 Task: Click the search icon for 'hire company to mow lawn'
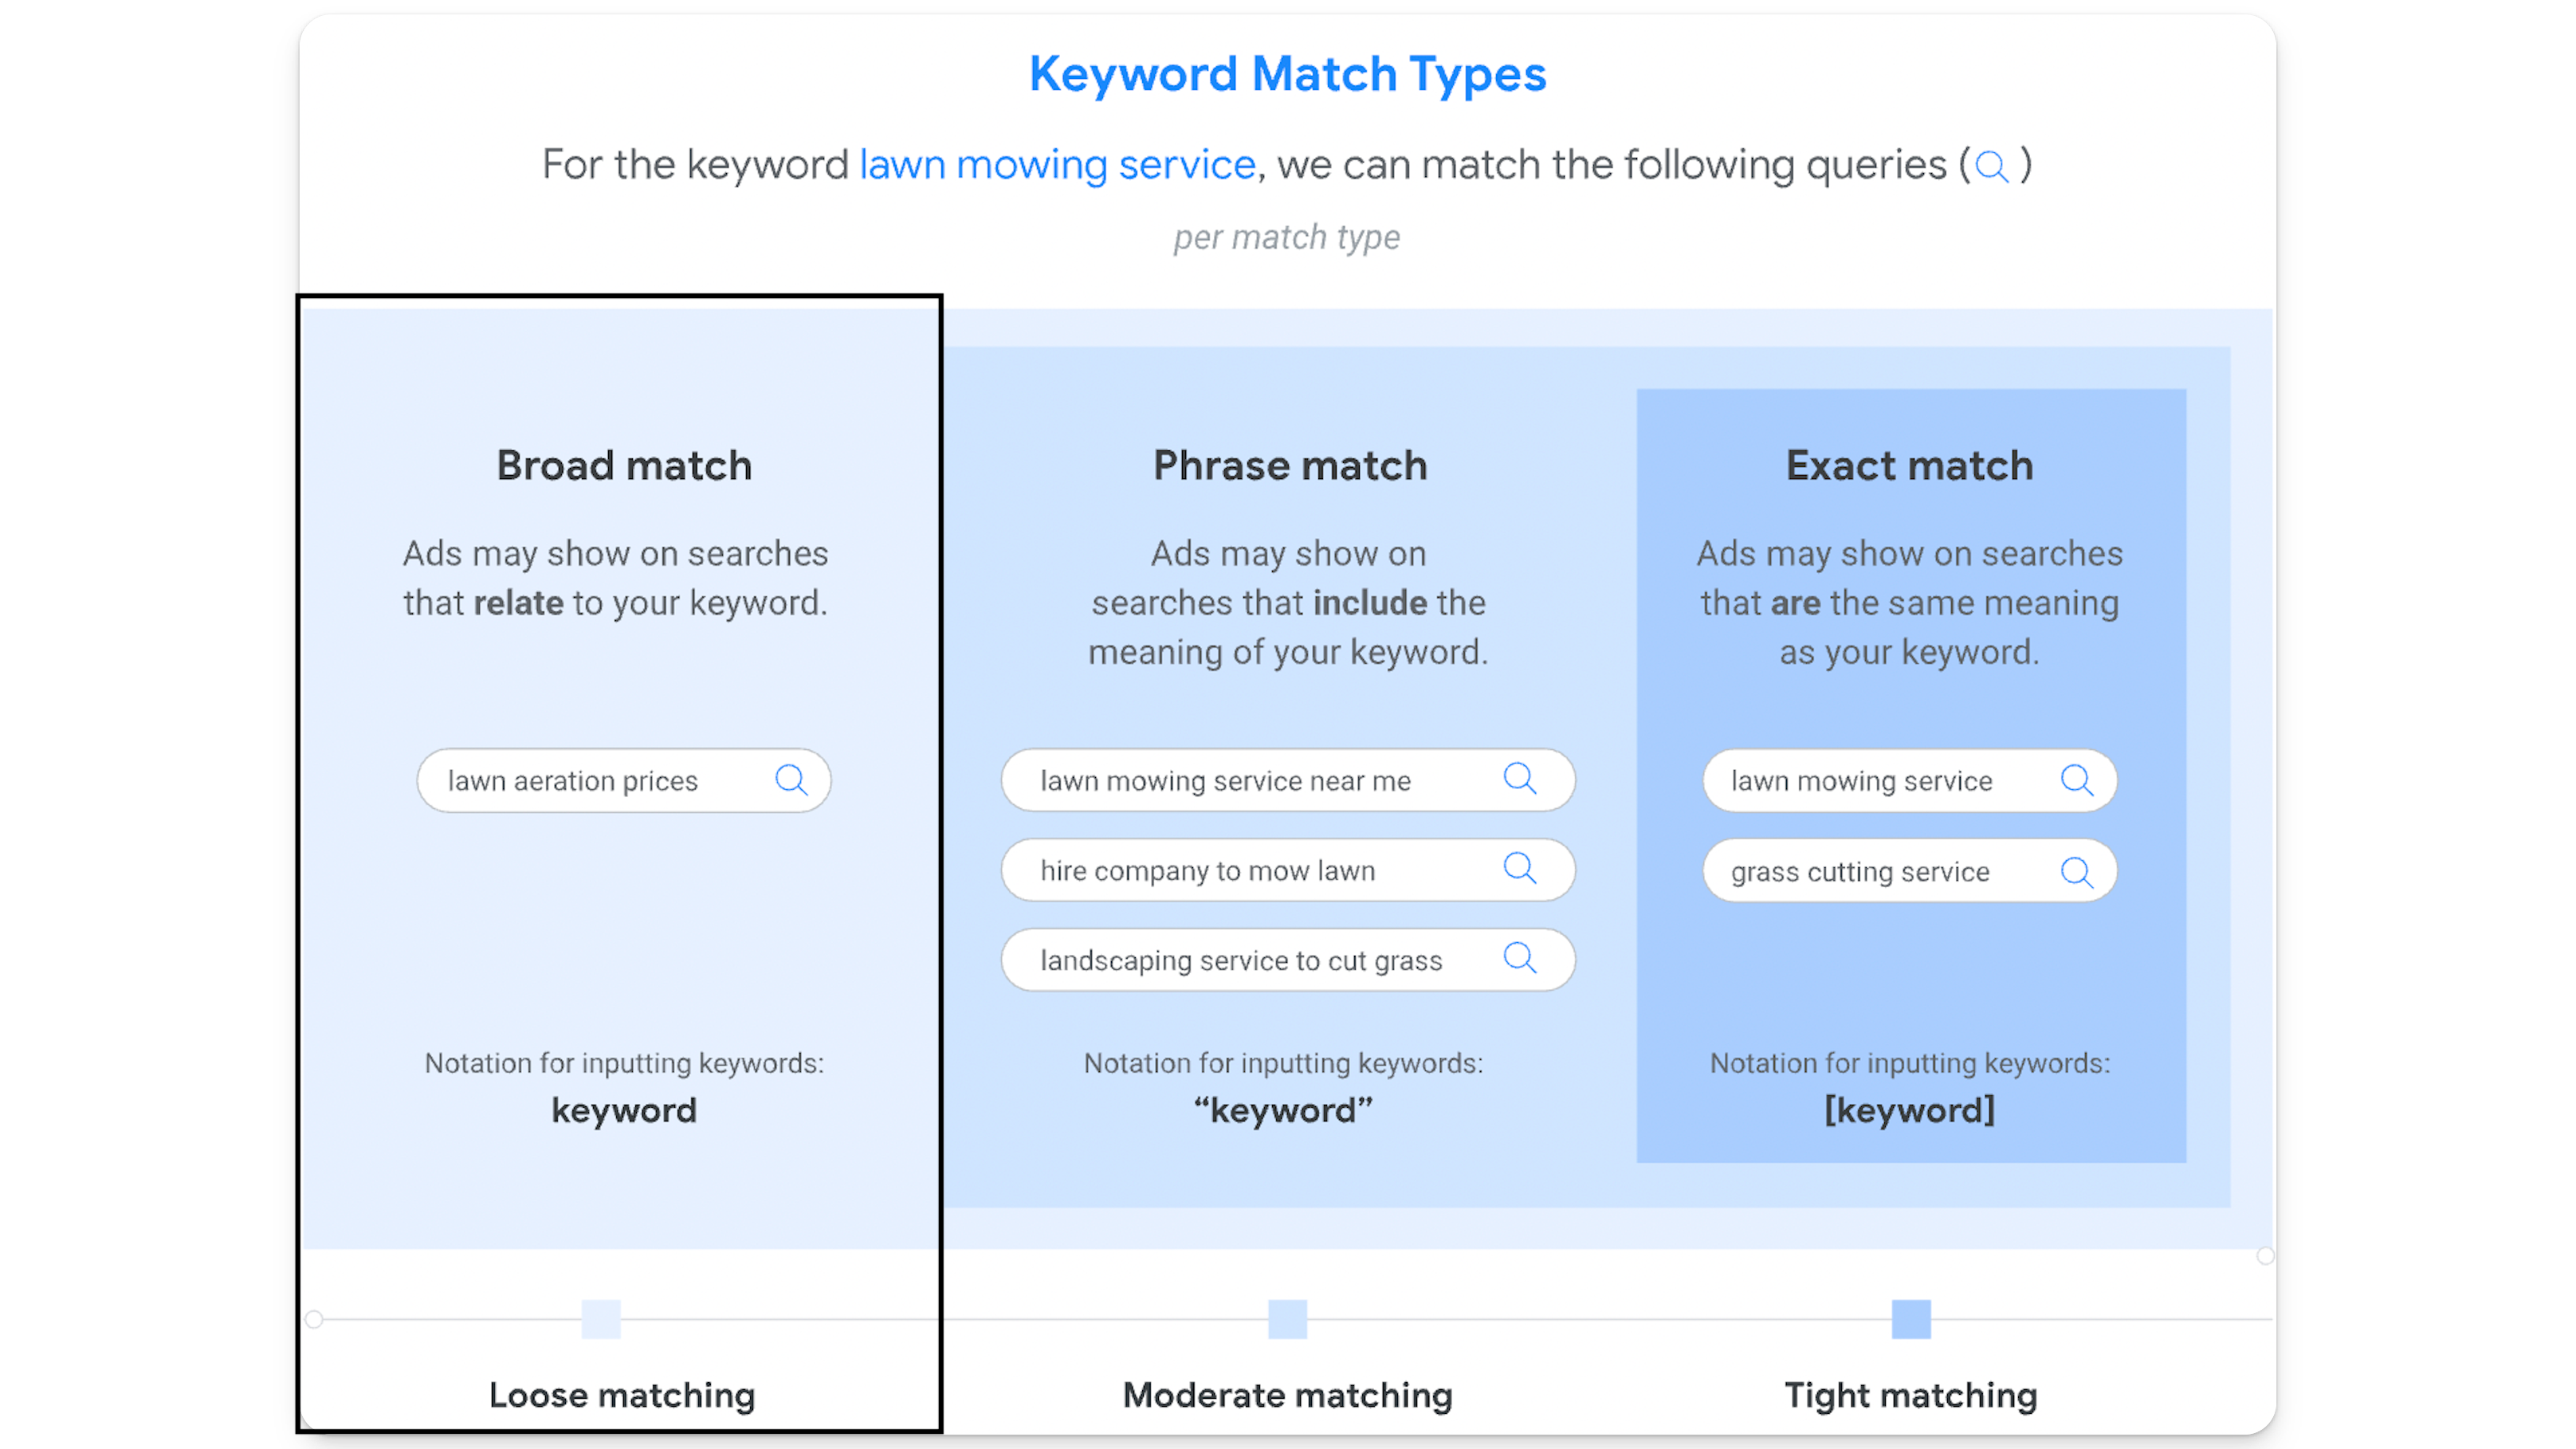coord(1520,870)
